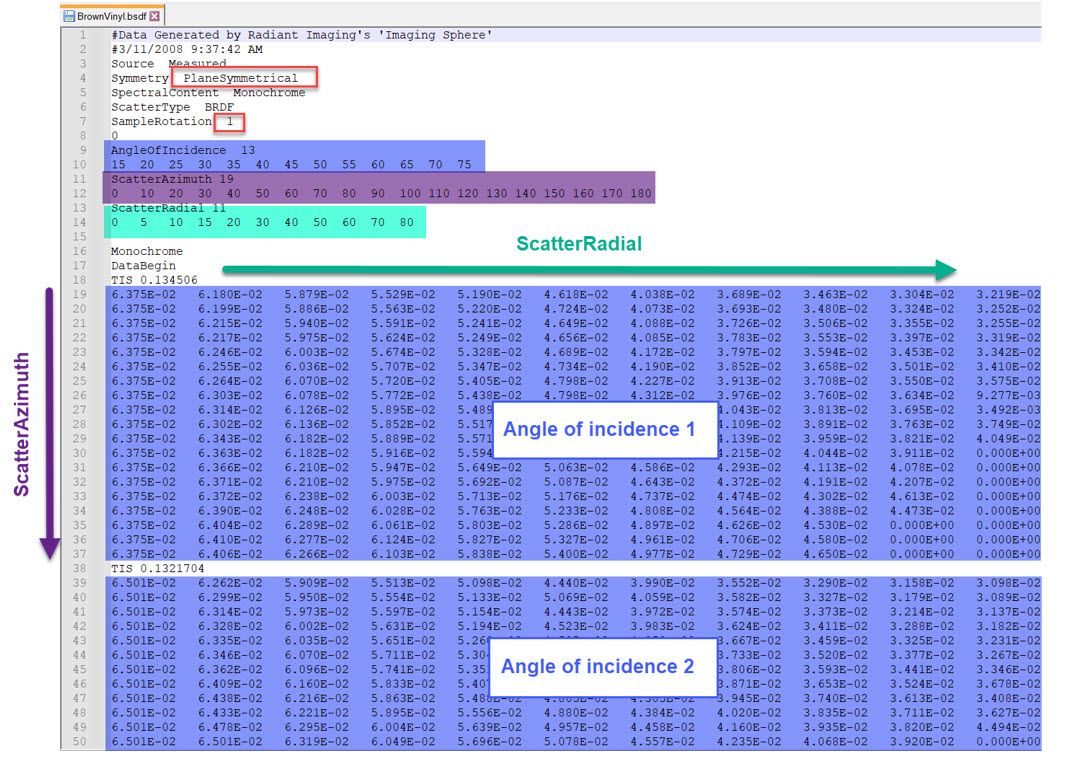Click line number 18 in the margin
This screenshot has height=759, width=1075.
(x=80, y=280)
